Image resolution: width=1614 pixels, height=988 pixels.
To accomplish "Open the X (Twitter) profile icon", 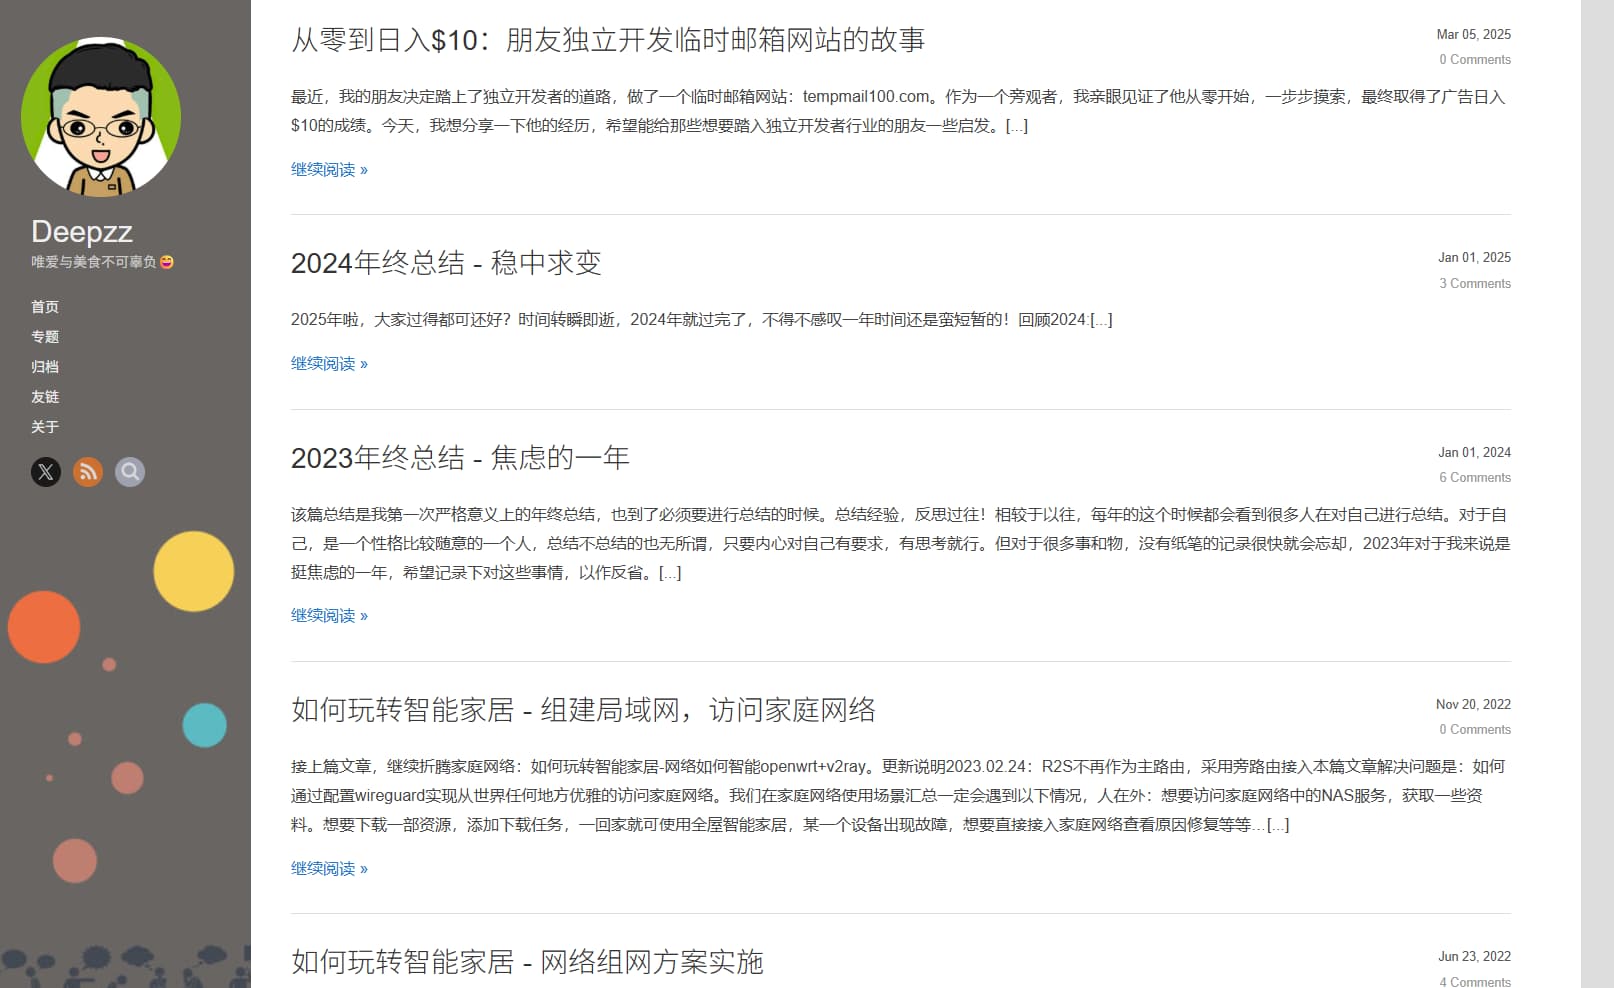I will point(45,472).
